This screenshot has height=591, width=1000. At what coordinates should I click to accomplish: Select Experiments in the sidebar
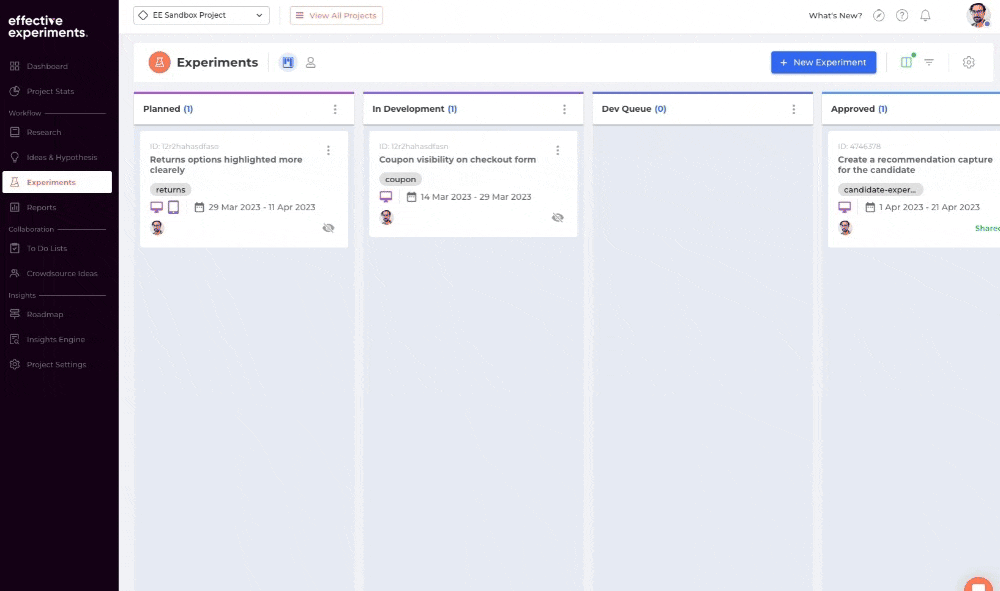57,182
